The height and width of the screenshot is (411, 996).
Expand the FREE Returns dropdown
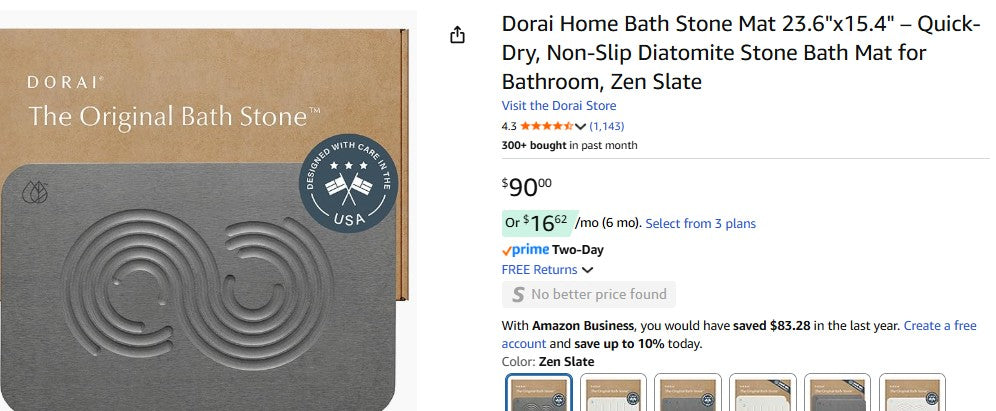coord(587,270)
